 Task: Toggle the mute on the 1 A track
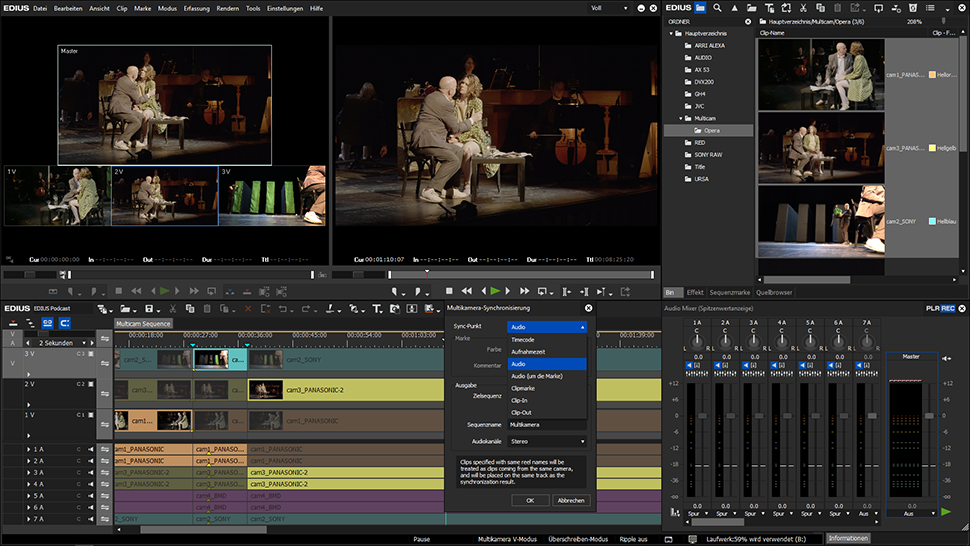[91, 450]
